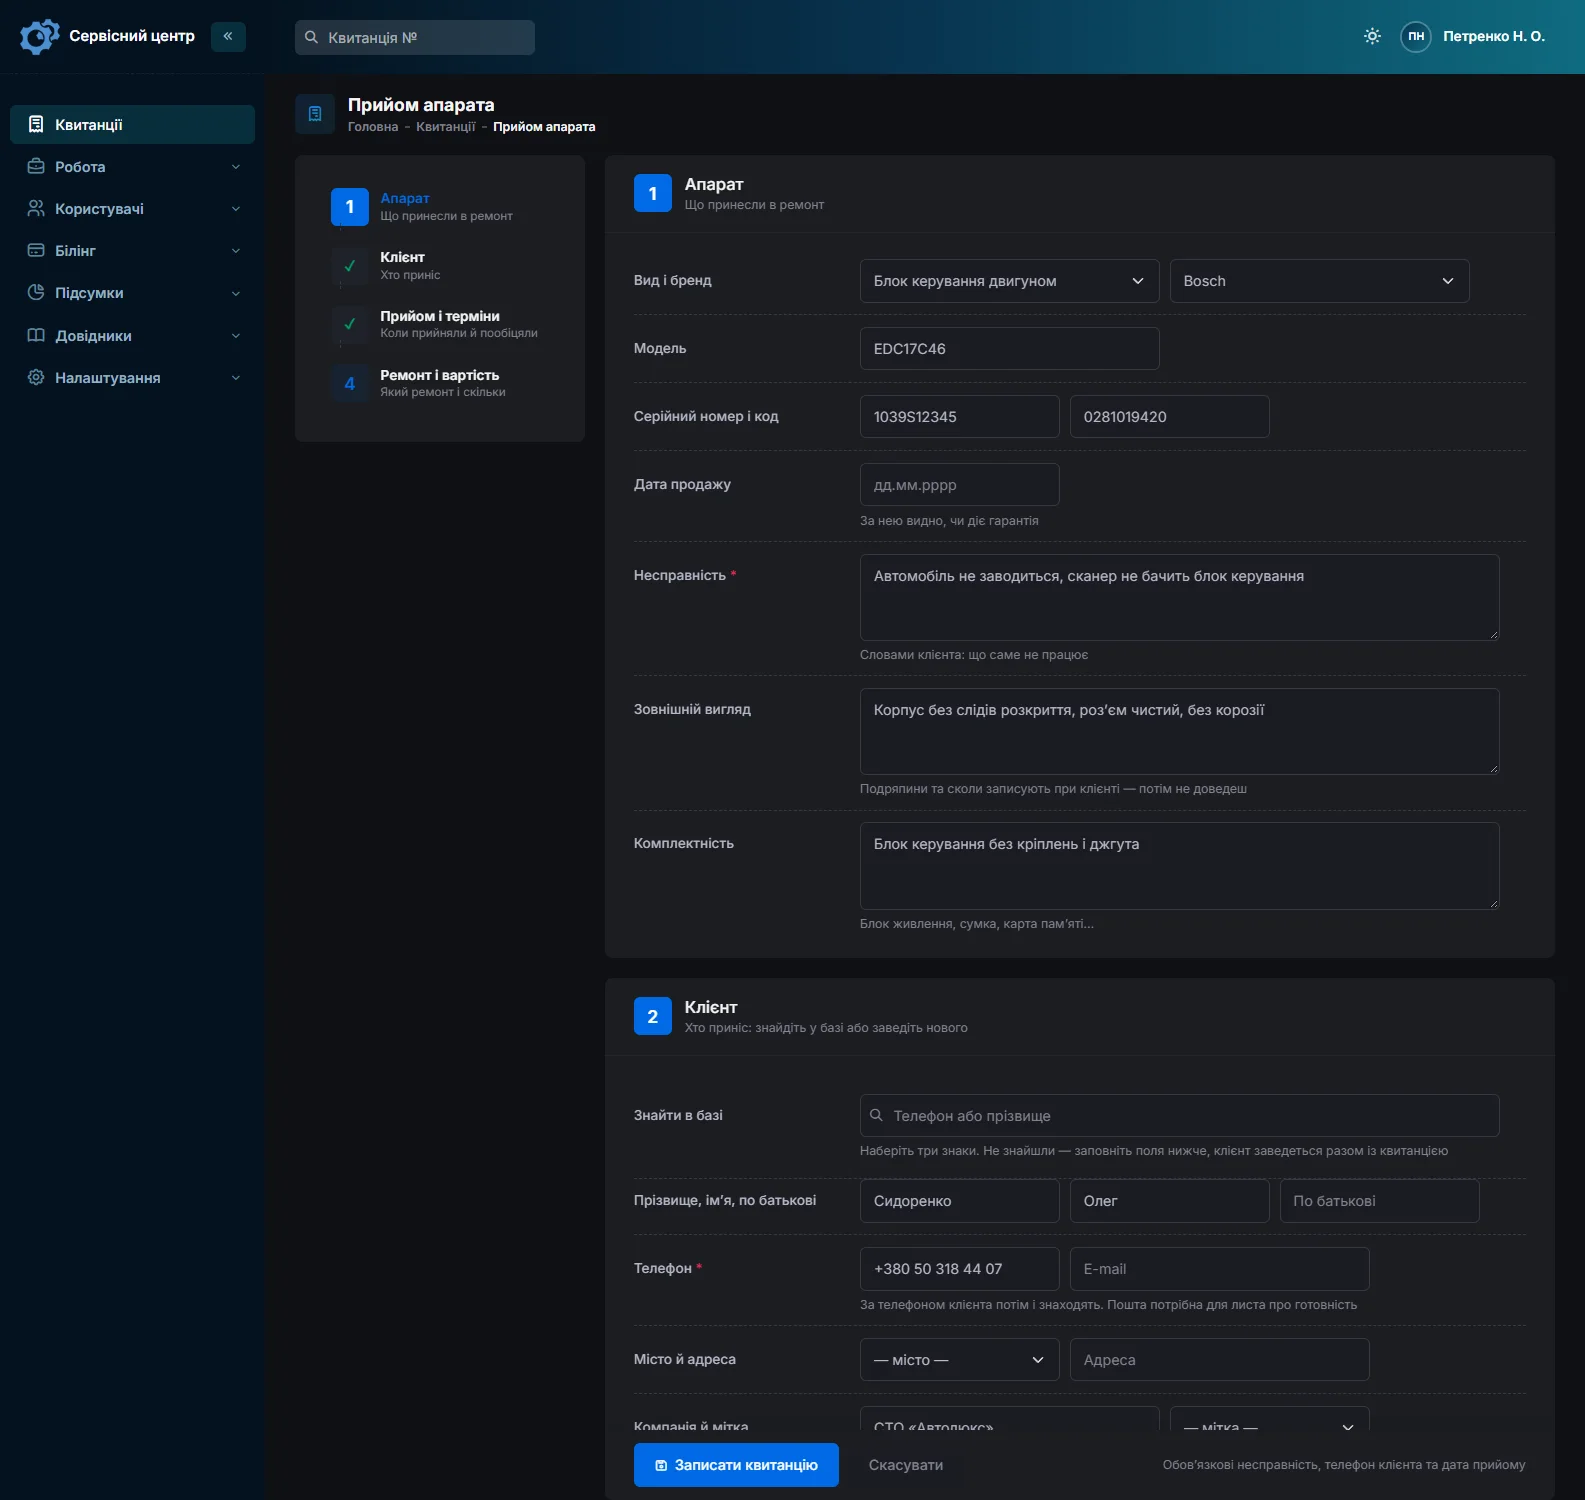1585x1500 pixels.
Task: Click the Телефон або прізвище search field
Action: 1179,1116
